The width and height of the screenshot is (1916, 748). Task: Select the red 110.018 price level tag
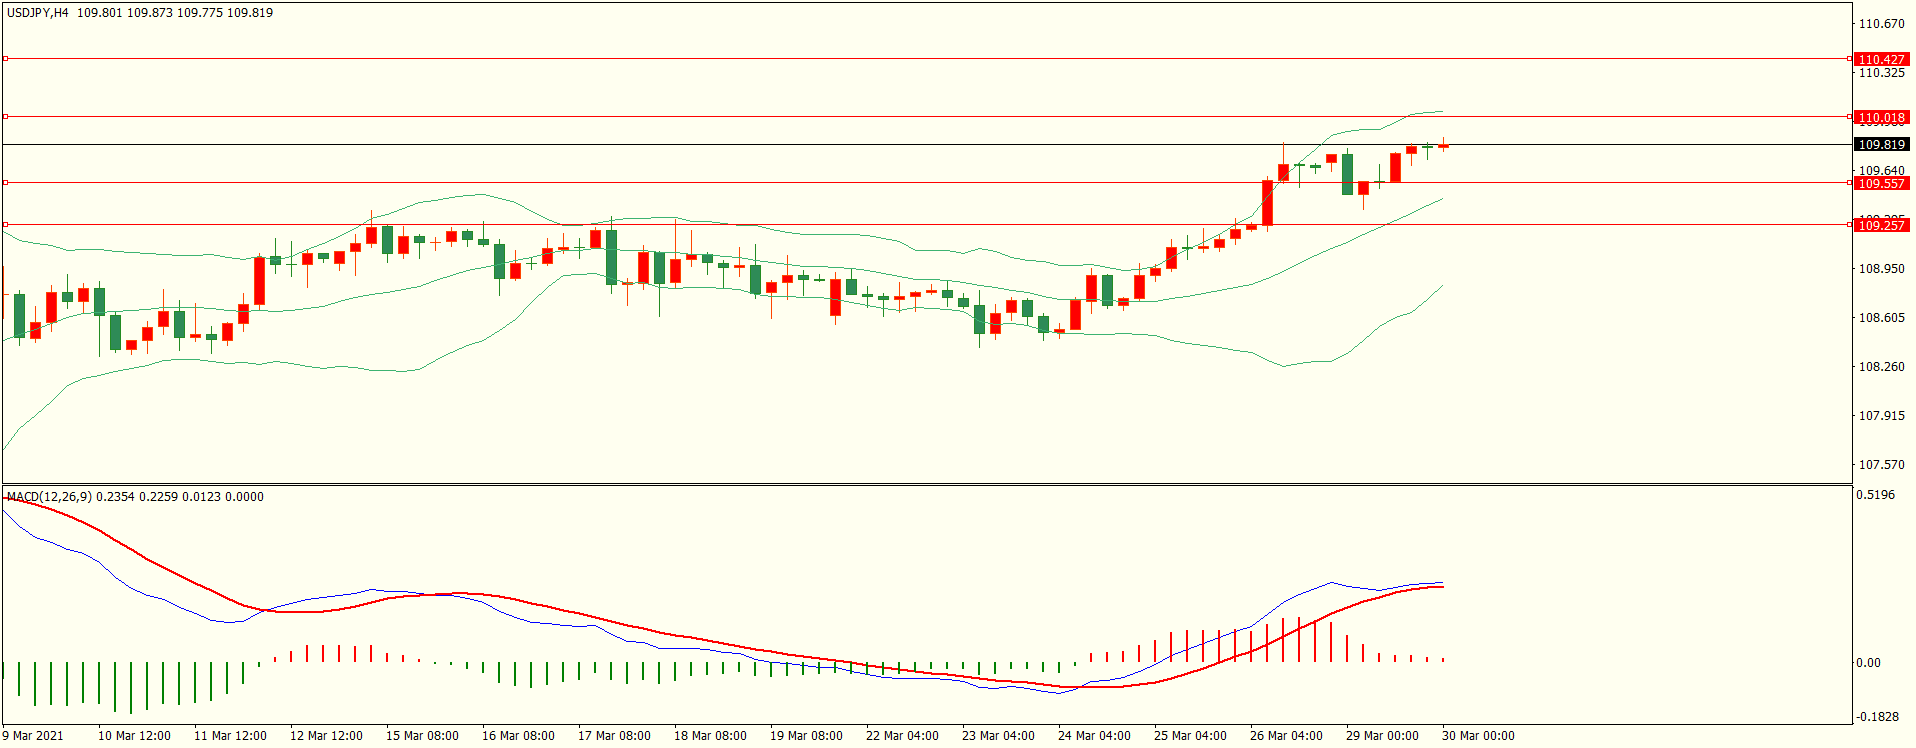[1881, 117]
